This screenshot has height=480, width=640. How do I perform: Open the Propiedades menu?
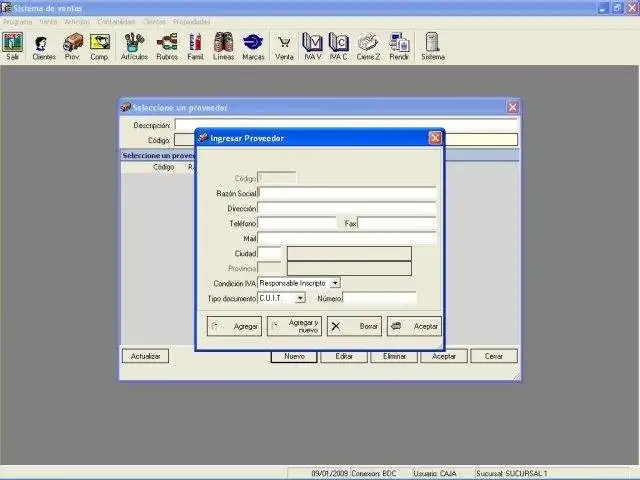click(191, 22)
